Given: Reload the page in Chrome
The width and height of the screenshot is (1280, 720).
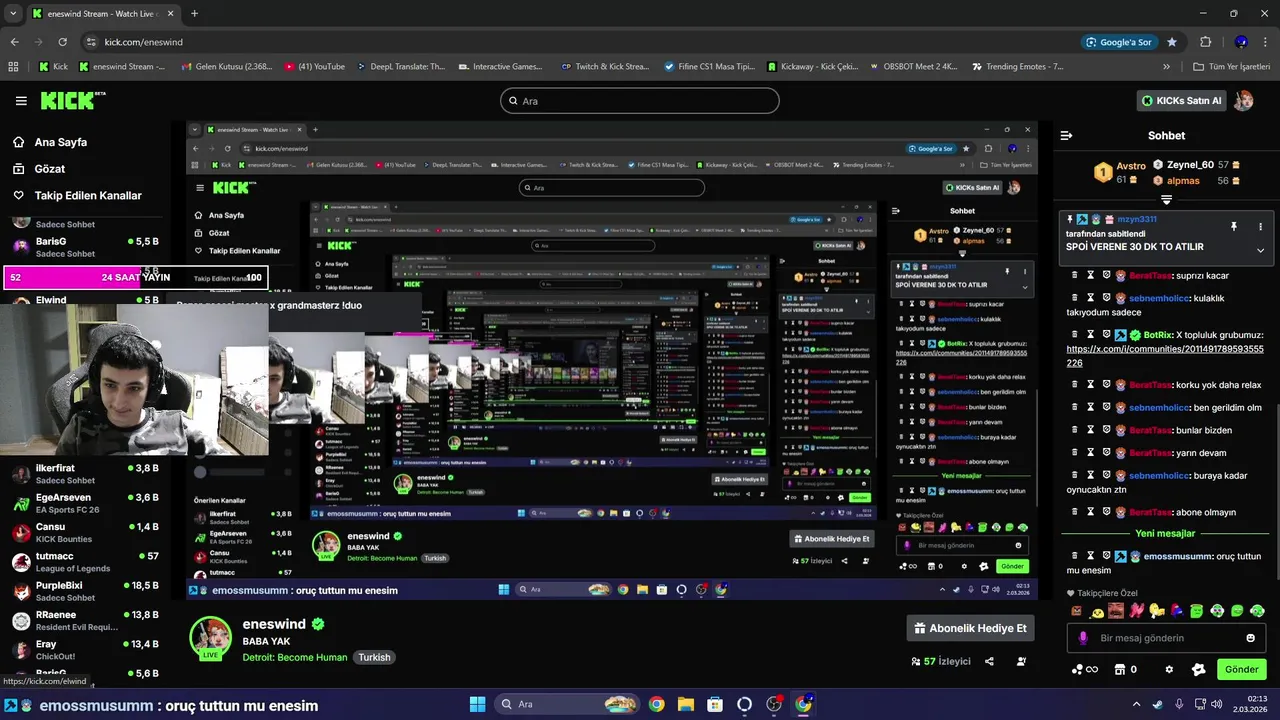Looking at the screenshot, I should 62,42.
